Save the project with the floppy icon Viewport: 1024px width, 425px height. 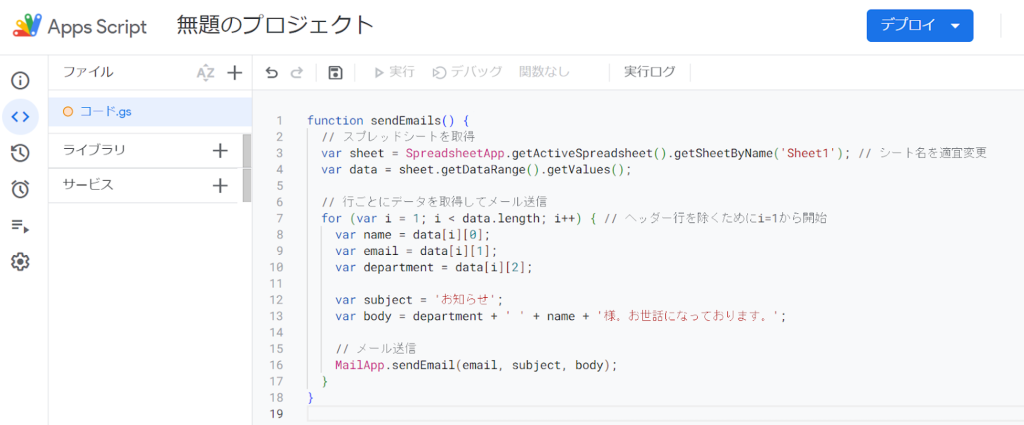[335, 72]
